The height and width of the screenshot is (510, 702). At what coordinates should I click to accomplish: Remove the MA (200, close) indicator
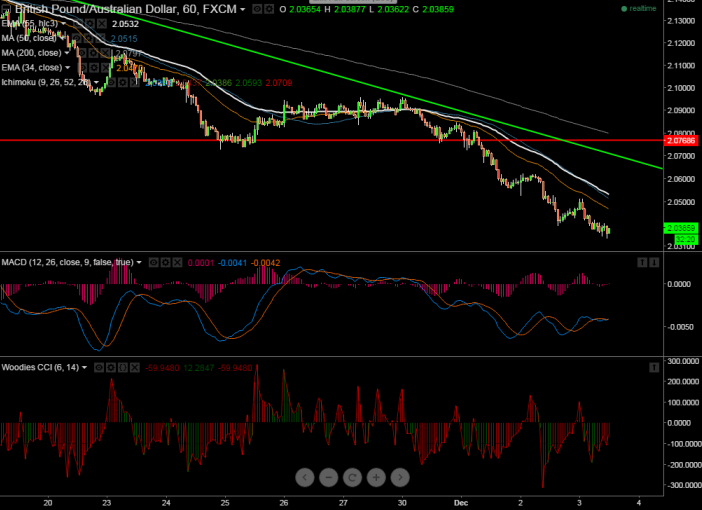click(x=105, y=53)
